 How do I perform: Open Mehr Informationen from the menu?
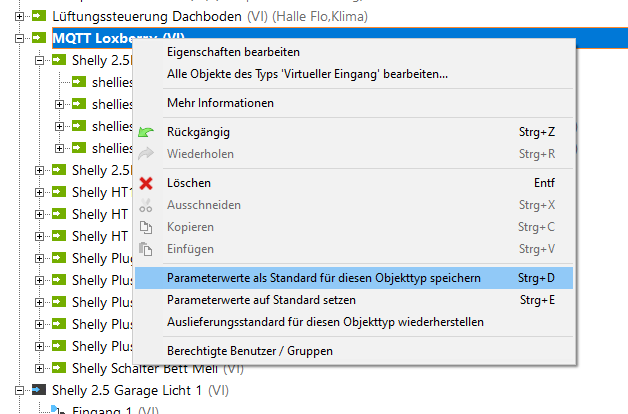tap(220, 103)
